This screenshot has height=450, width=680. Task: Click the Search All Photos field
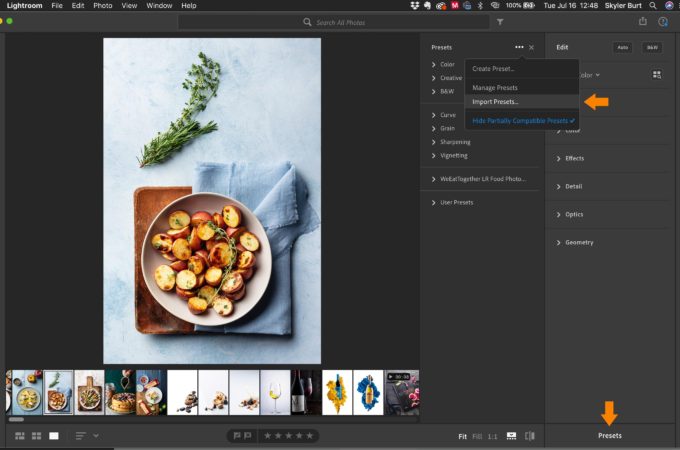tap(334, 22)
